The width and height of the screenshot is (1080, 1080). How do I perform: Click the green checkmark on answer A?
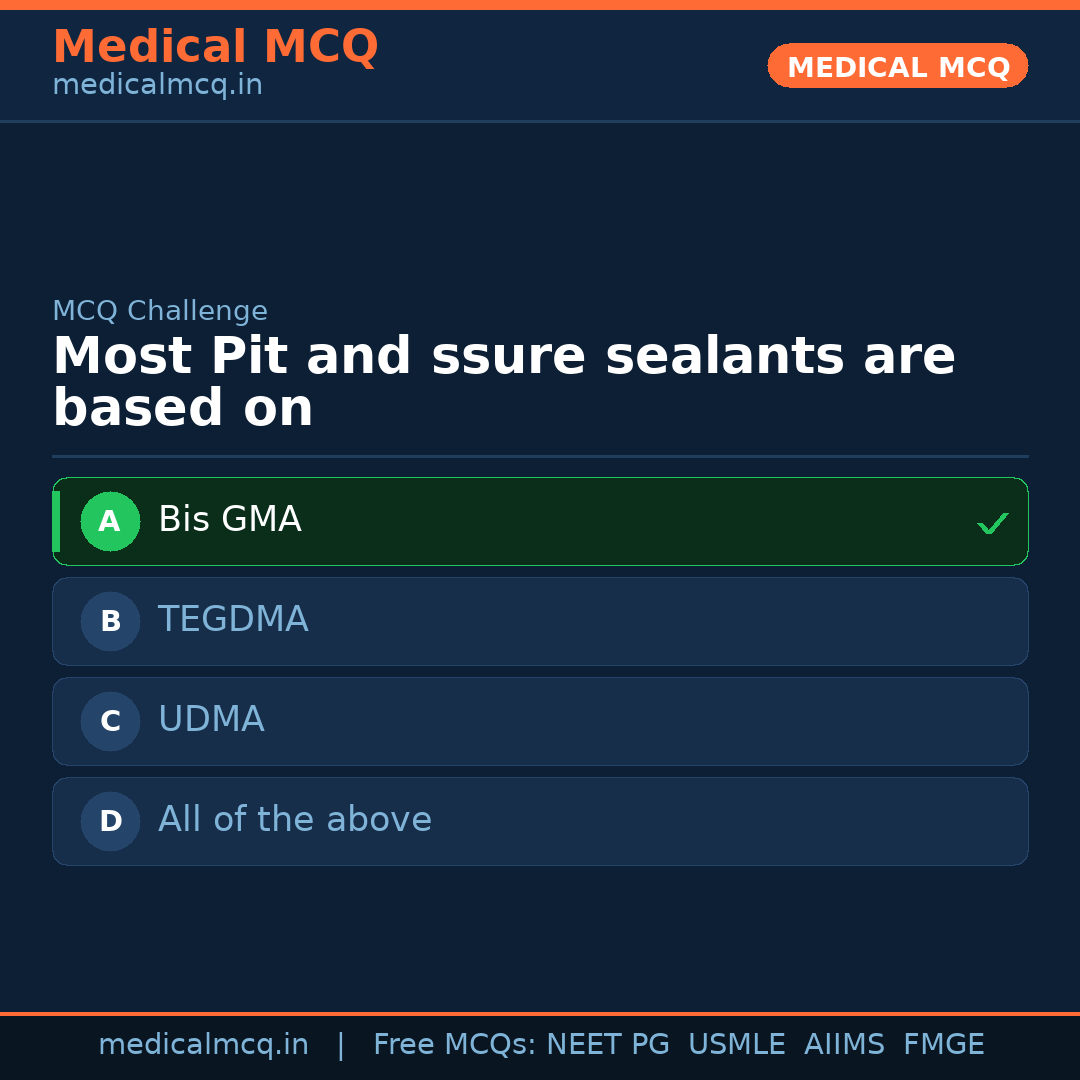tap(992, 521)
